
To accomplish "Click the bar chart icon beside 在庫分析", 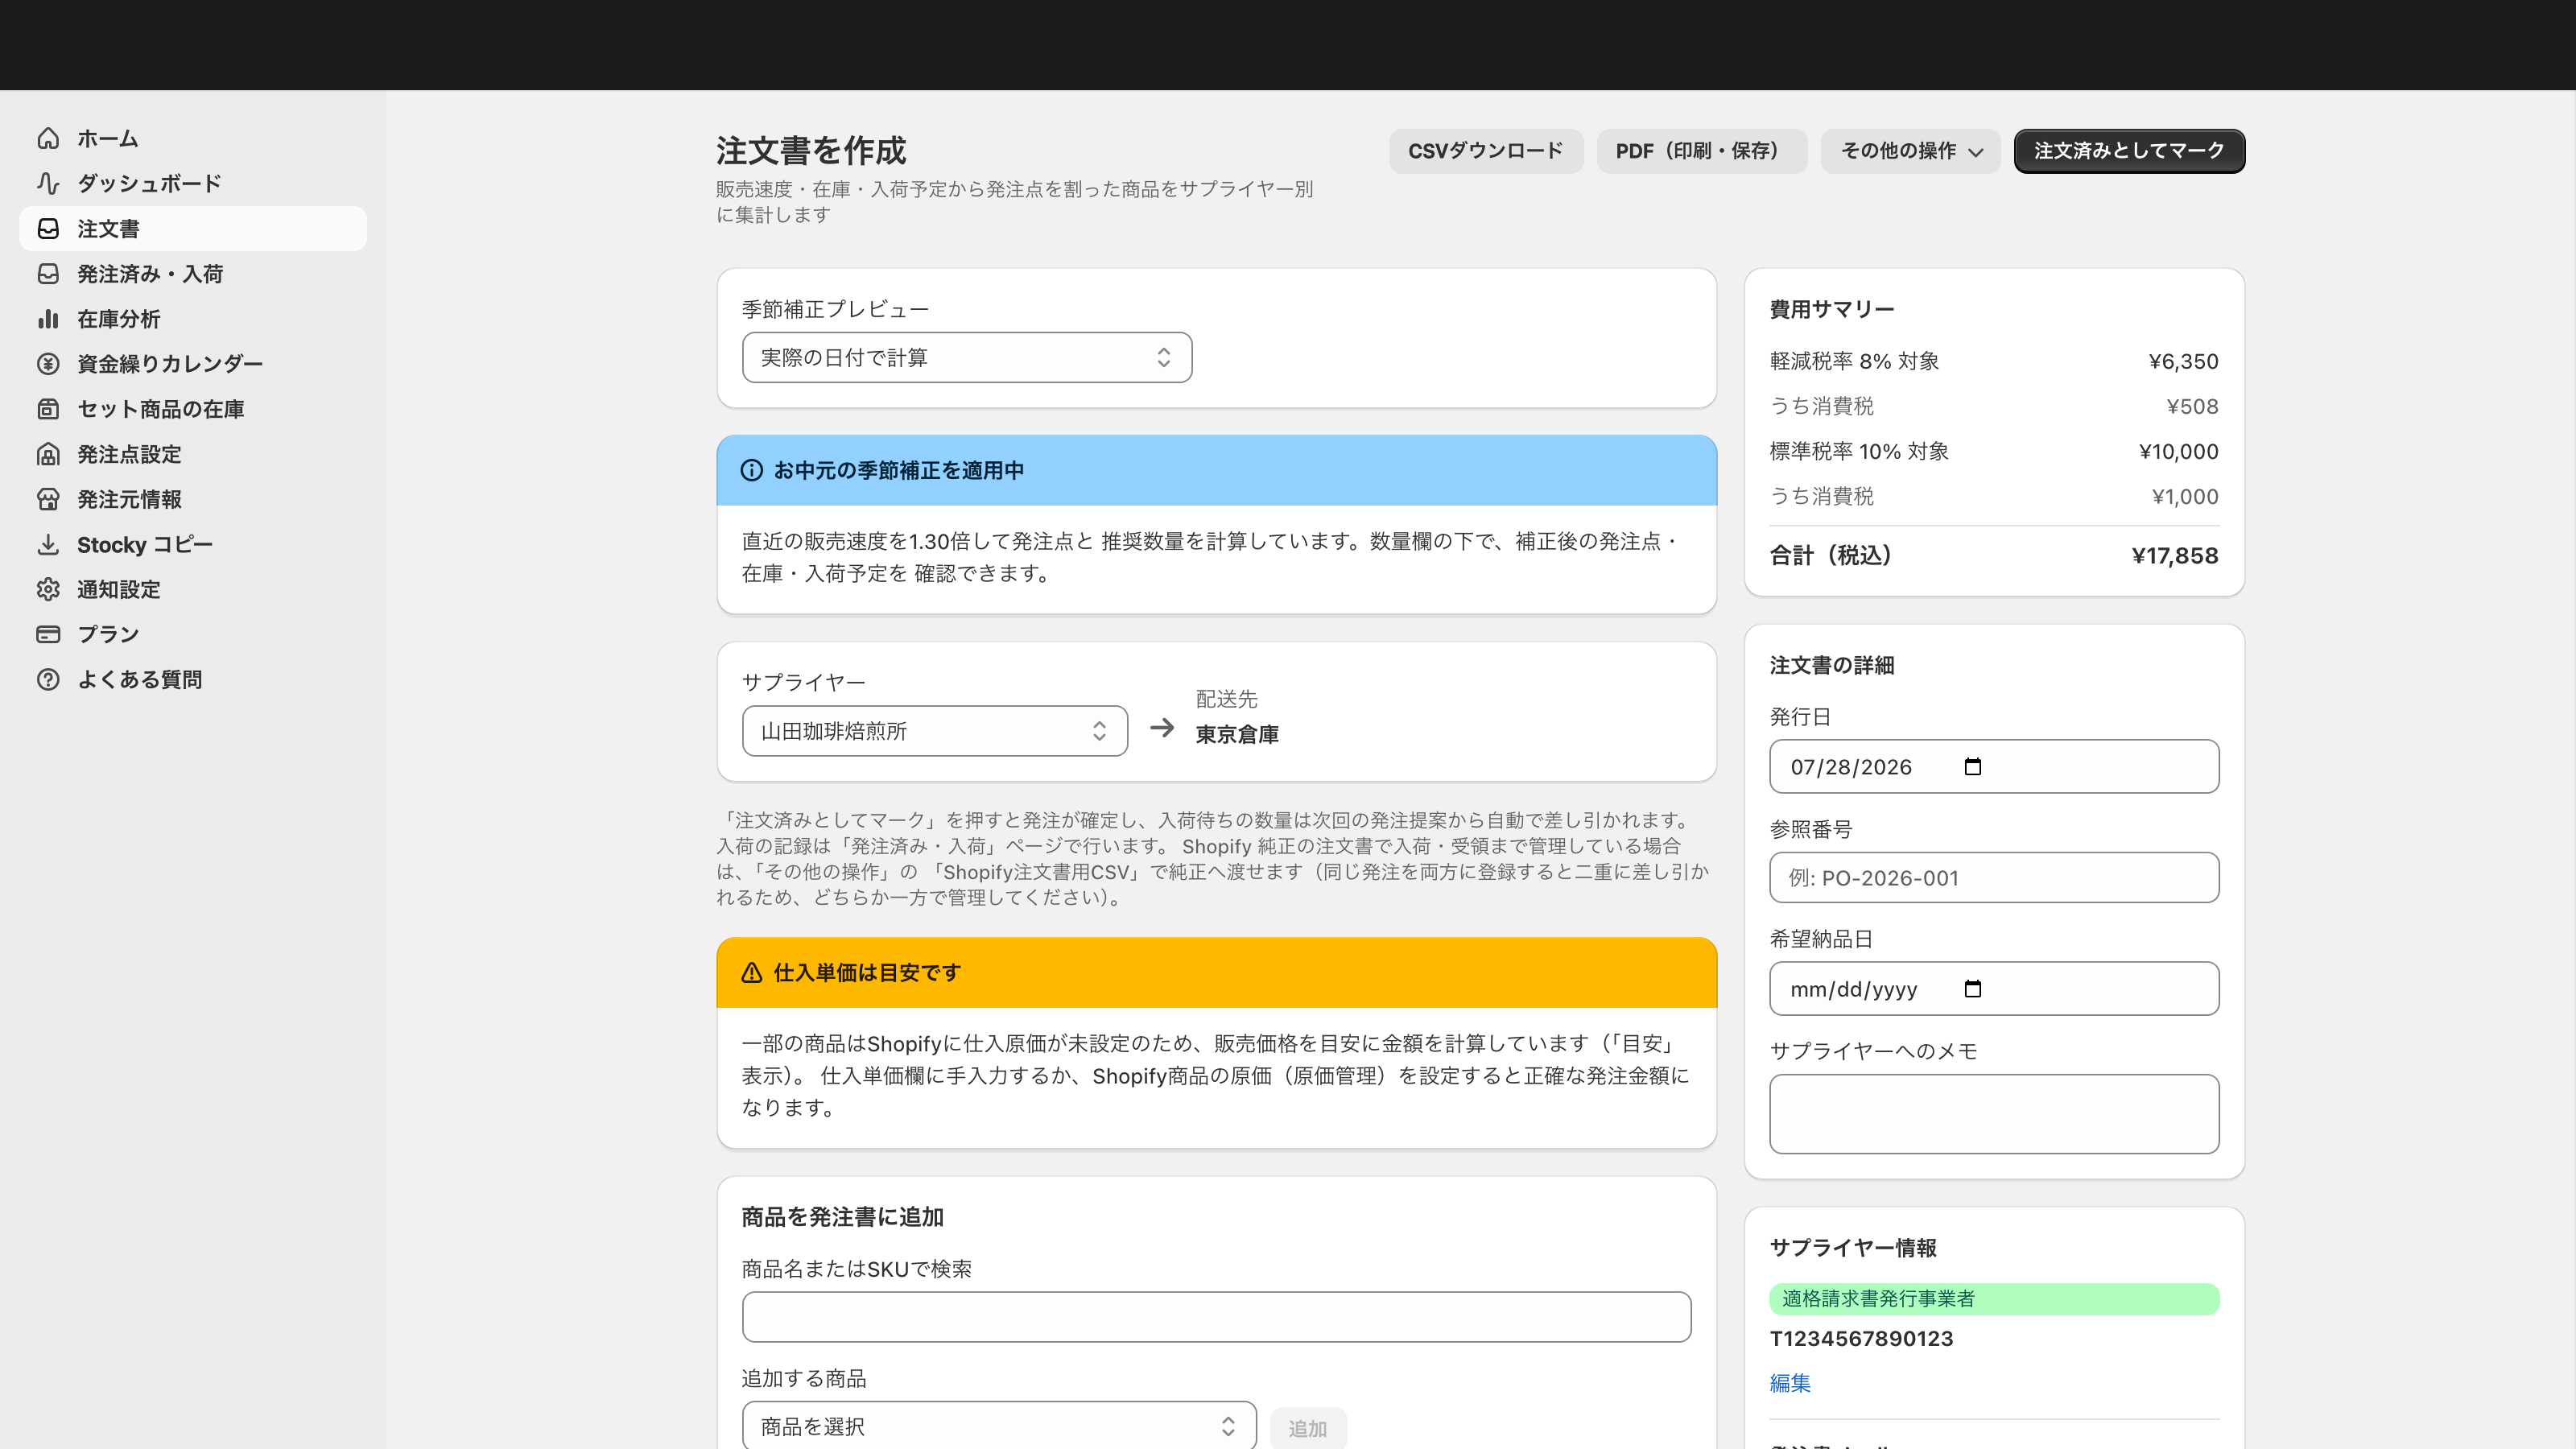I will coord(48,319).
